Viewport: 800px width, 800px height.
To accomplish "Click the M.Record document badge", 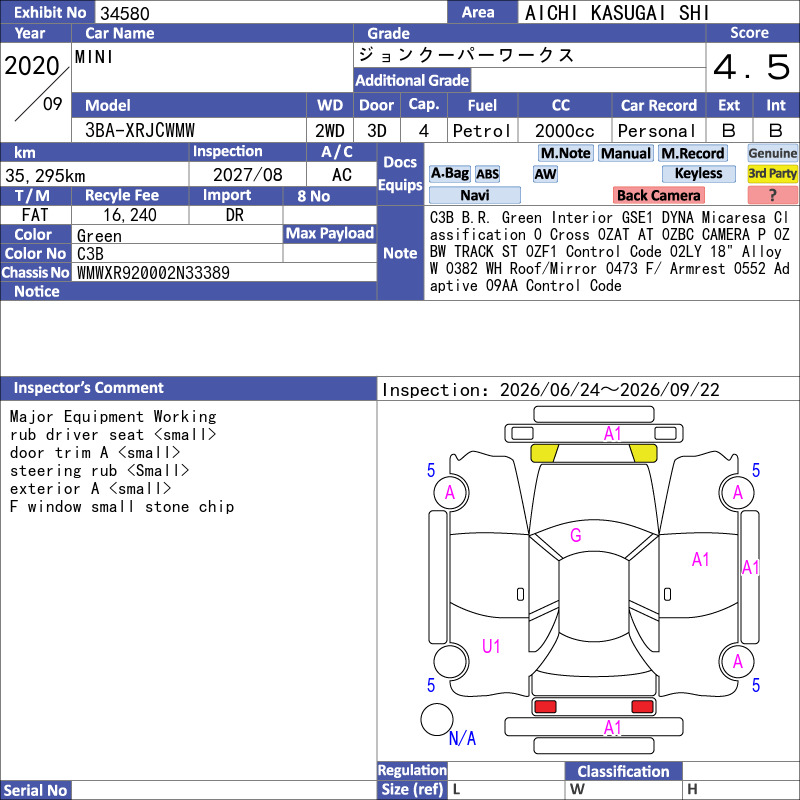I will (x=692, y=153).
